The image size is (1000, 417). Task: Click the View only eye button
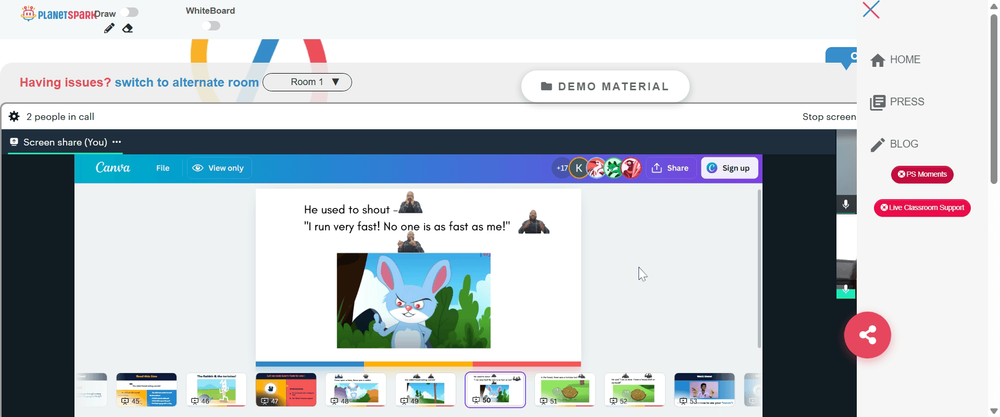(219, 168)
